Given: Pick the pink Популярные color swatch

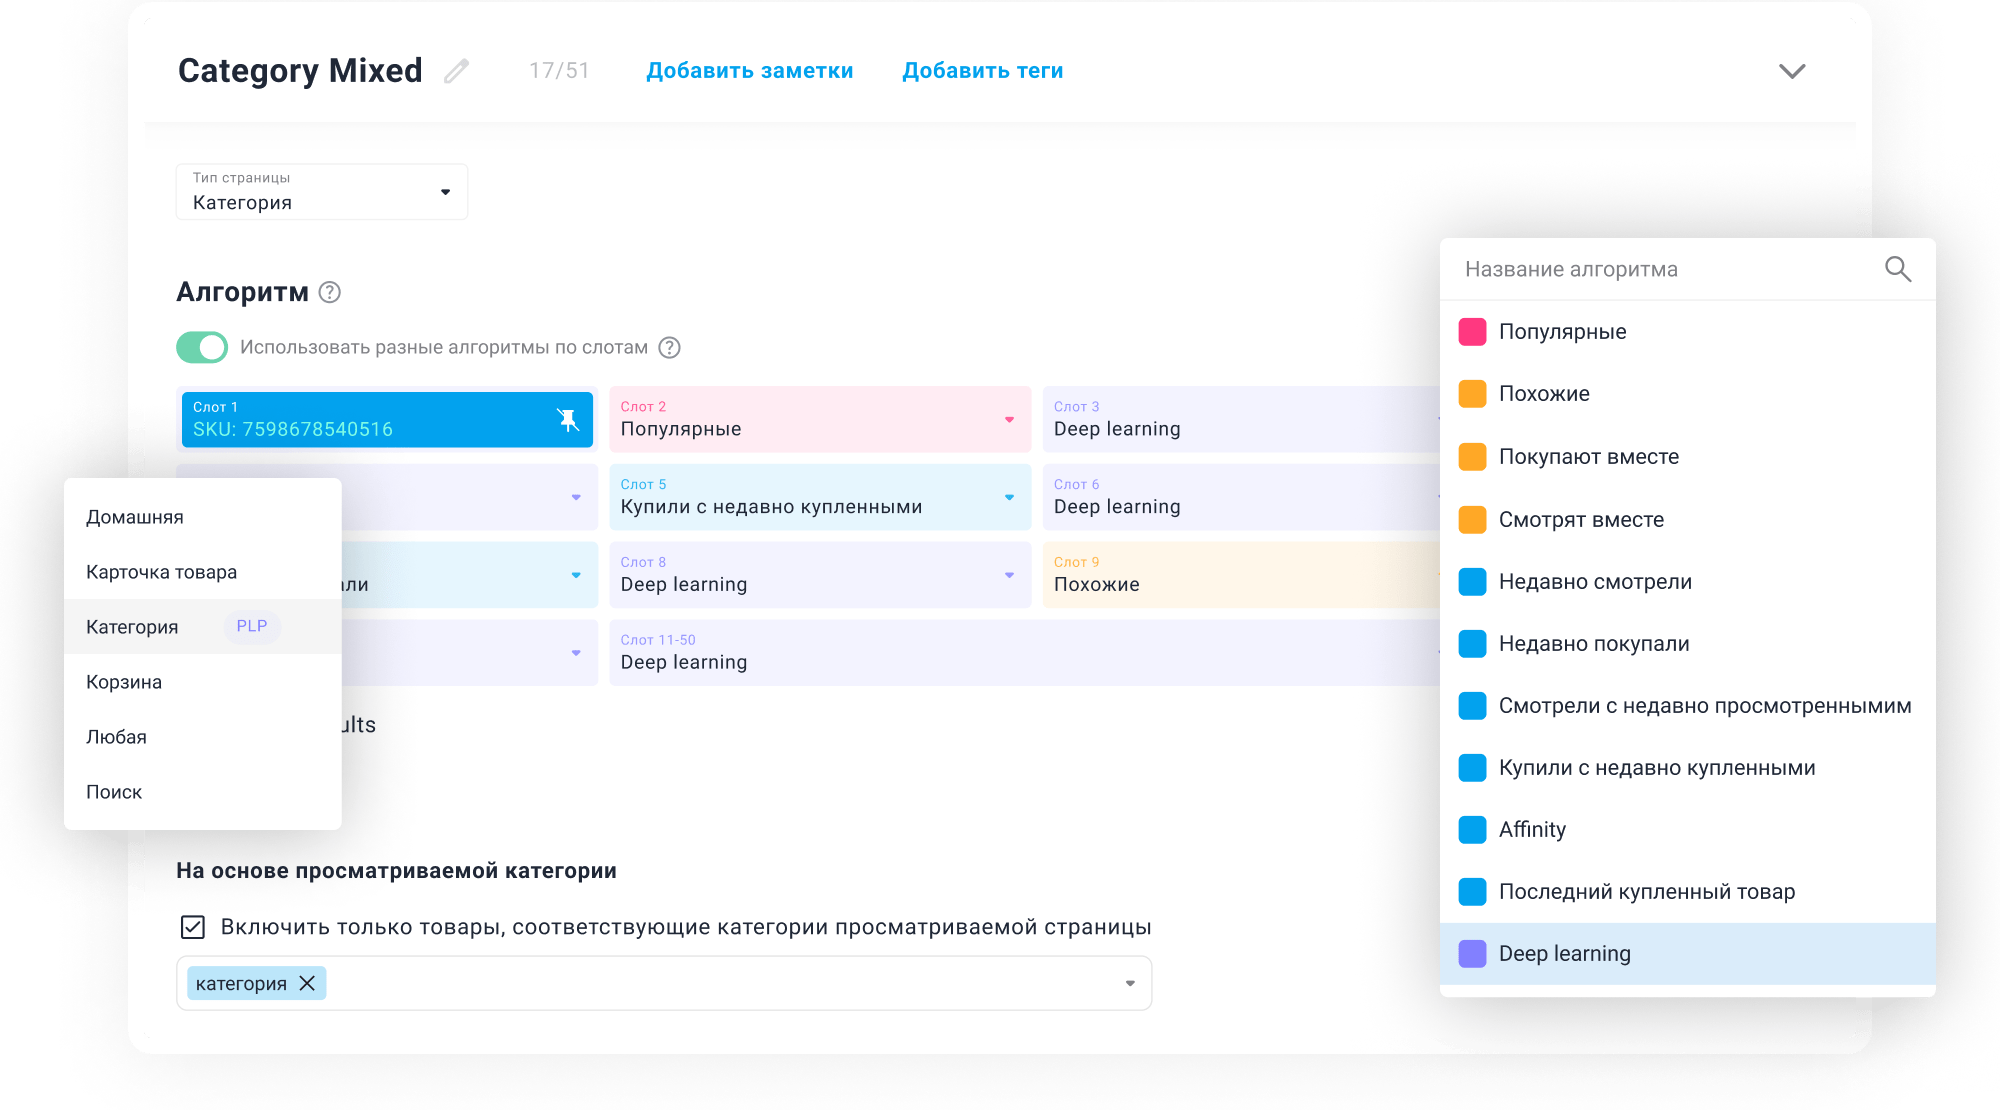Looking at the screenshot, I should pos(1472,332).
